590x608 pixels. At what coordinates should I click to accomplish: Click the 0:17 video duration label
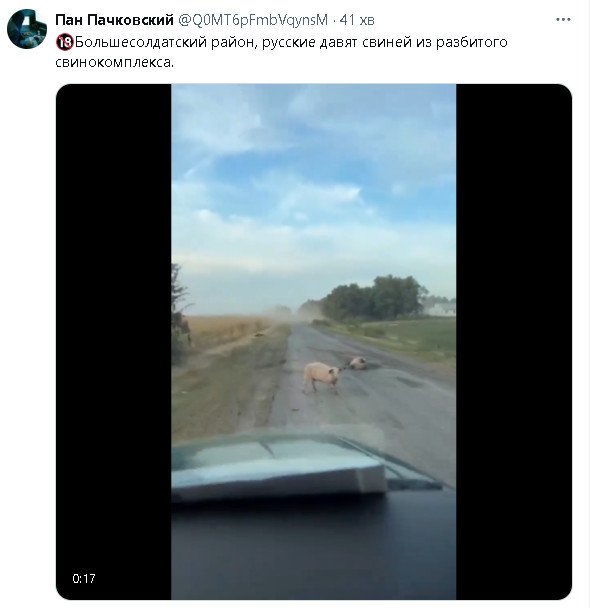pyautogui.click(x=84, y=579)
